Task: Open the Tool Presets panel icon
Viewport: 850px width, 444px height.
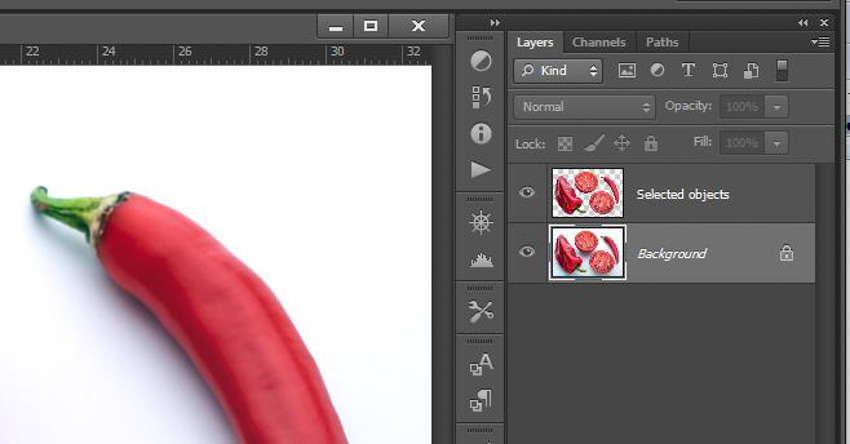Action: tap(481, 312)
